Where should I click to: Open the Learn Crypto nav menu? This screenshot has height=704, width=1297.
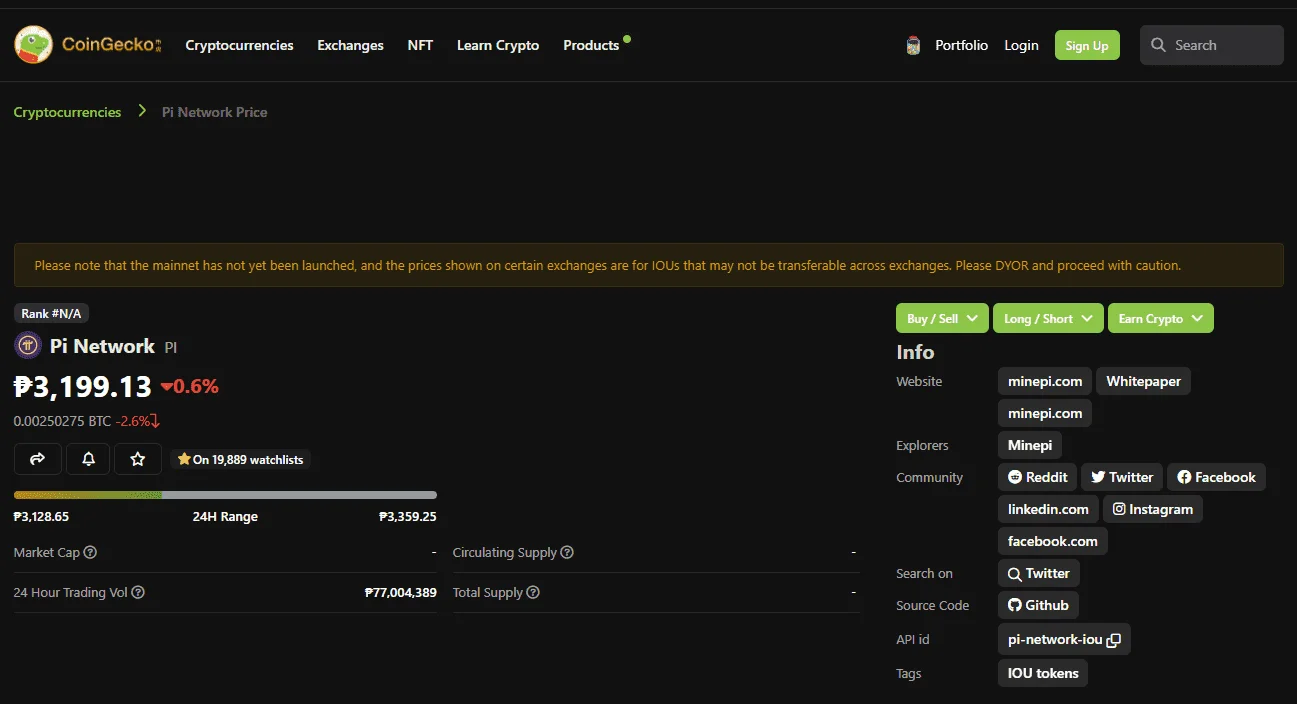point(498,45)
